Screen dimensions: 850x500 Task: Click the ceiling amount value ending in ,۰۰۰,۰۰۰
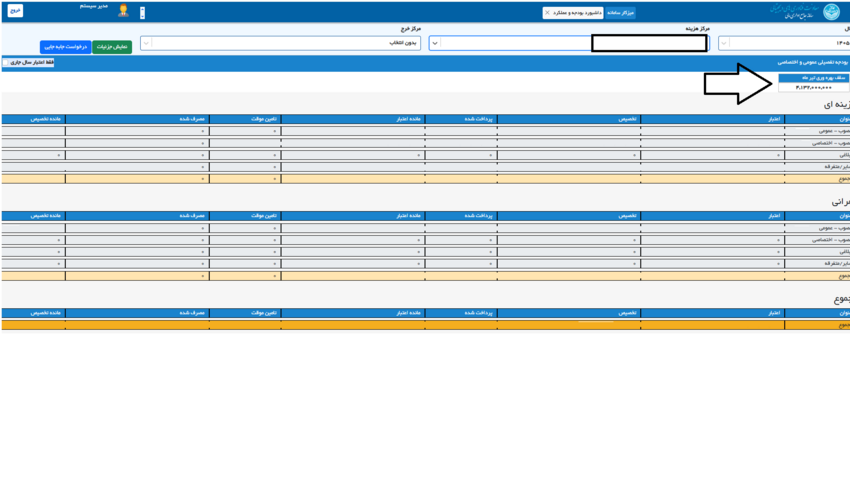coord(814,87)
